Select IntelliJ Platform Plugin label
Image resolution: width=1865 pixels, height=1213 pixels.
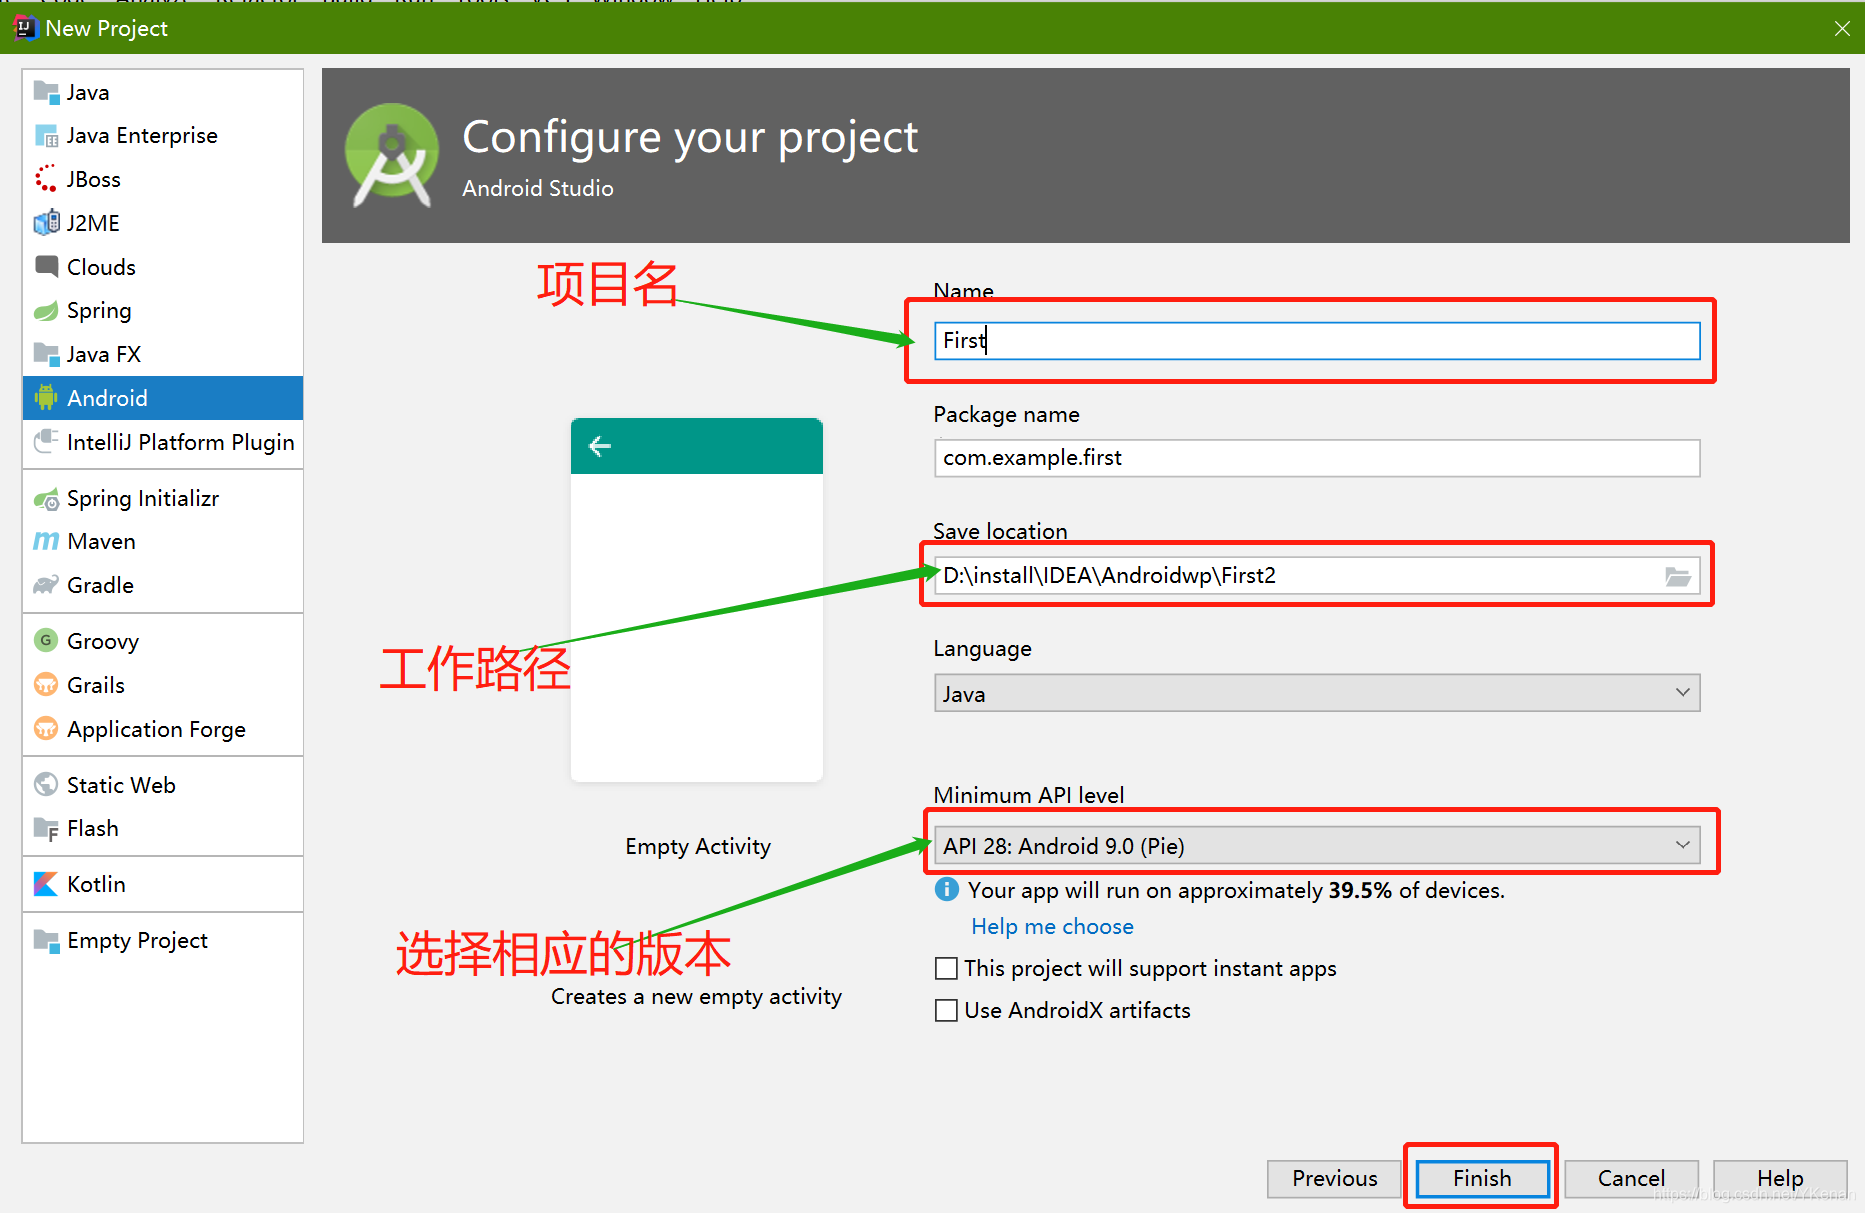pos(181,442)
